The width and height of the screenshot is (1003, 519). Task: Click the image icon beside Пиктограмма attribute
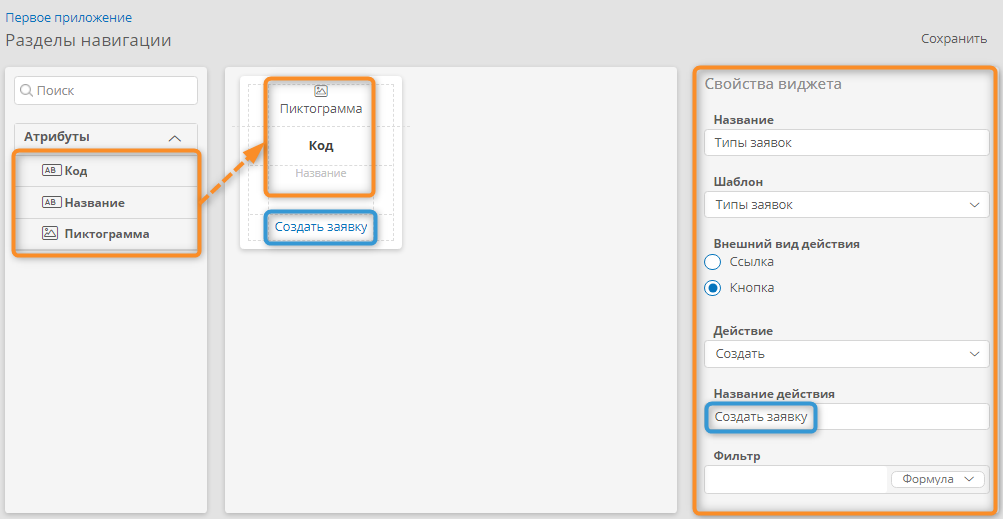tap(51, 234)
